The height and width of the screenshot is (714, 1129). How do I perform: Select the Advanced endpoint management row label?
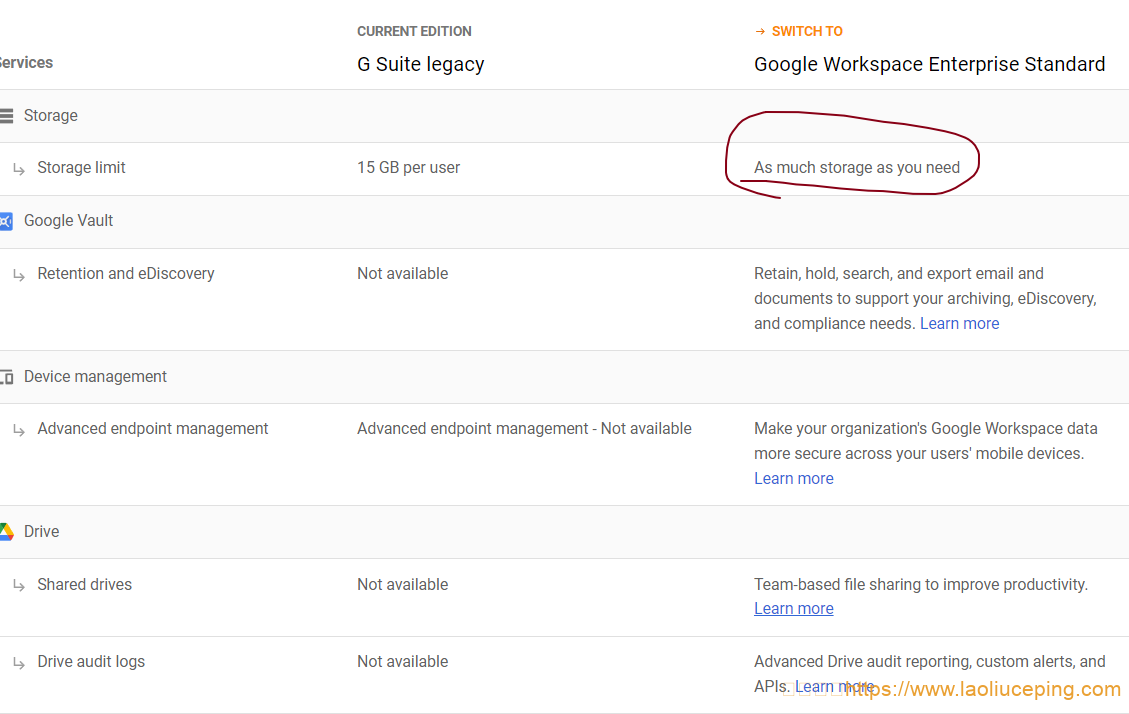pyautogui.click(x=153, y=429)
